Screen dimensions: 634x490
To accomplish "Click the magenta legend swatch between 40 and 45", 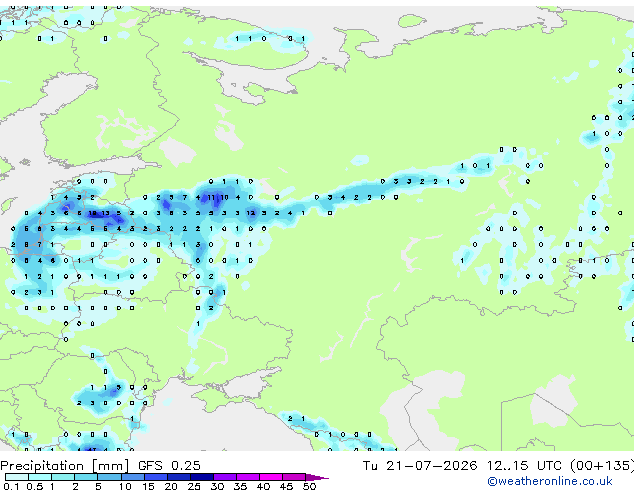I will tap(271, 477).
